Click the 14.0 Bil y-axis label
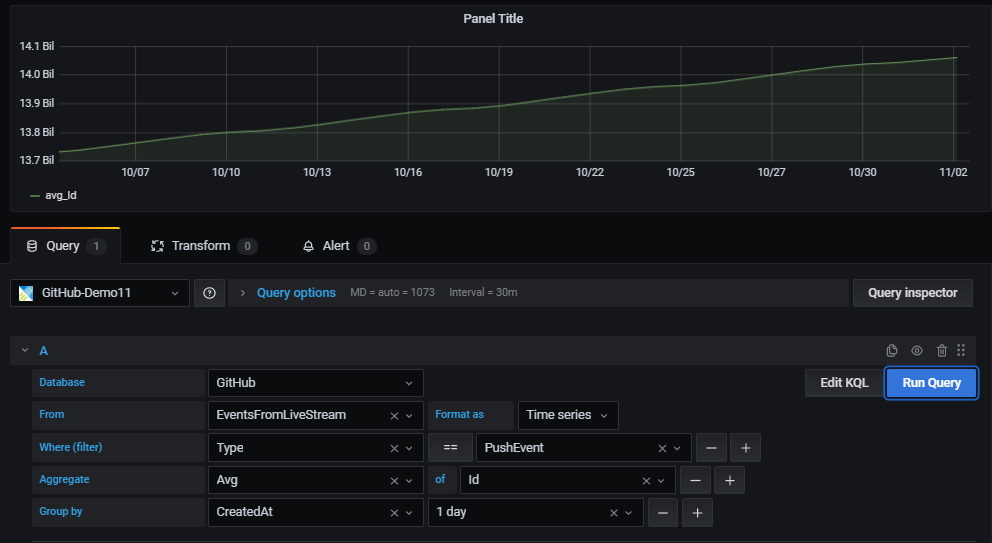Image resolution: width=992 pixels, height=543 pixels. pos(37,74)
